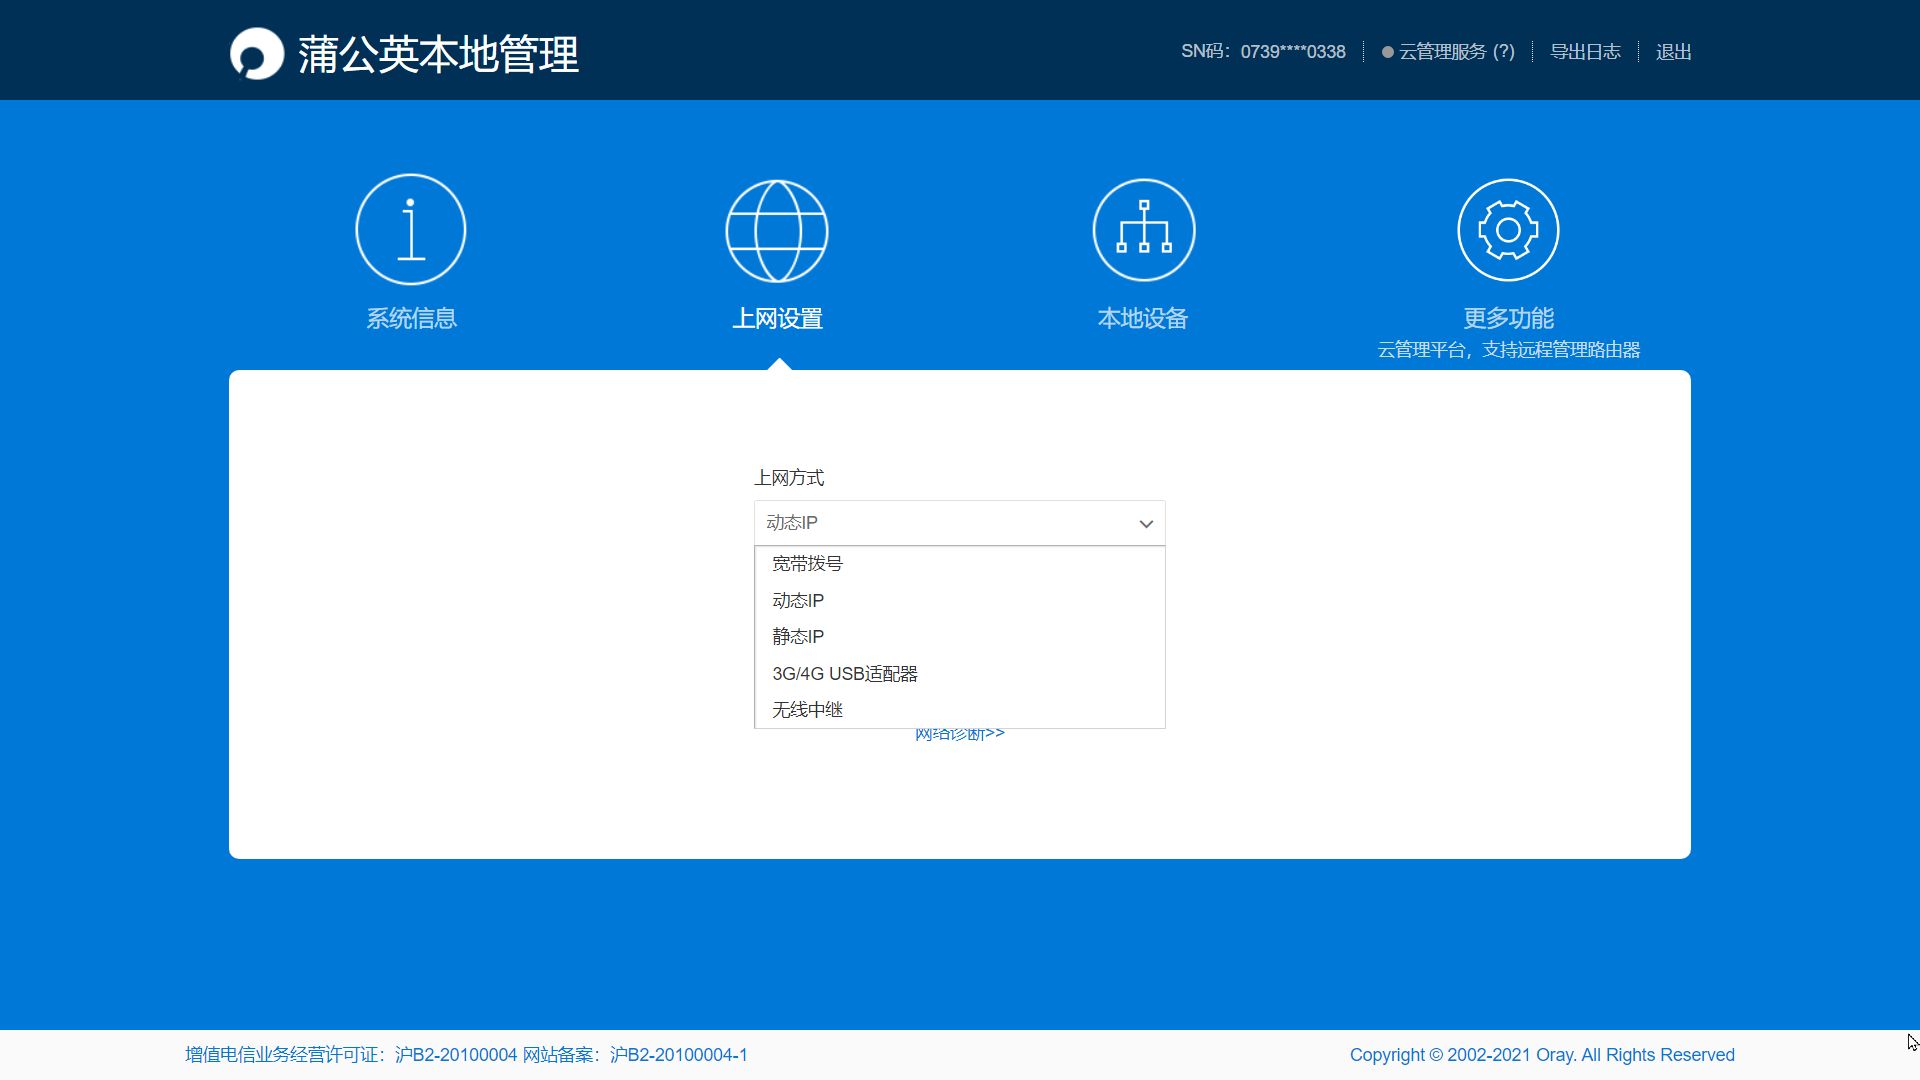Screen dimensions: 1920x1080
Task: Switch to the 本地设备 tab label
Action: (1143, 318)
